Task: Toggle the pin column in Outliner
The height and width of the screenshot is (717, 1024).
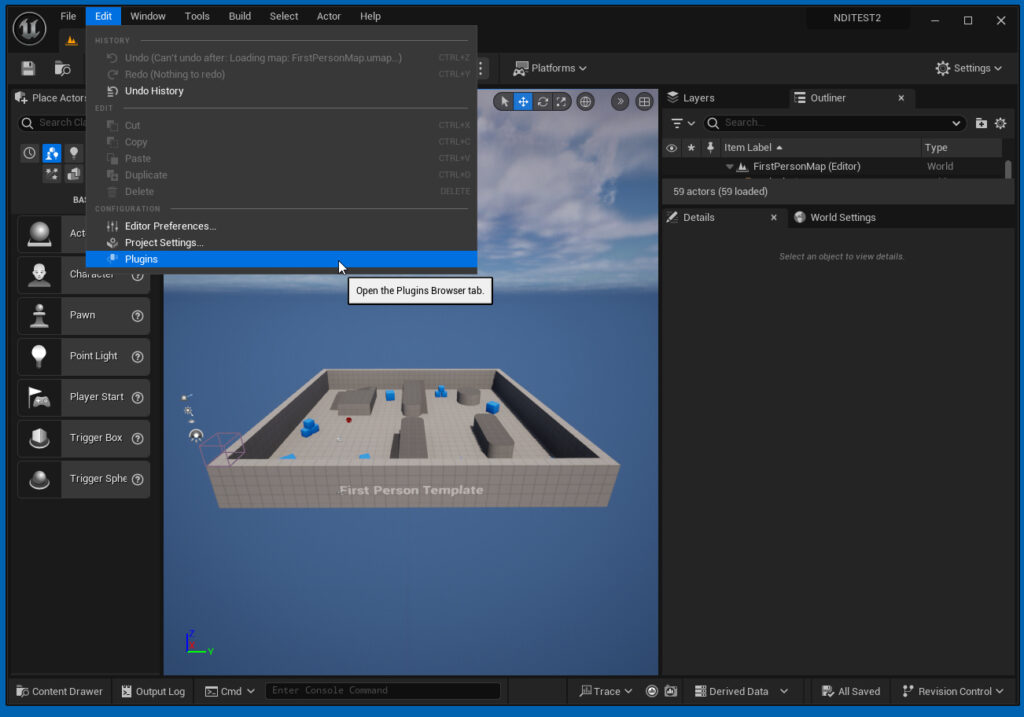Action: click(711, 147)
